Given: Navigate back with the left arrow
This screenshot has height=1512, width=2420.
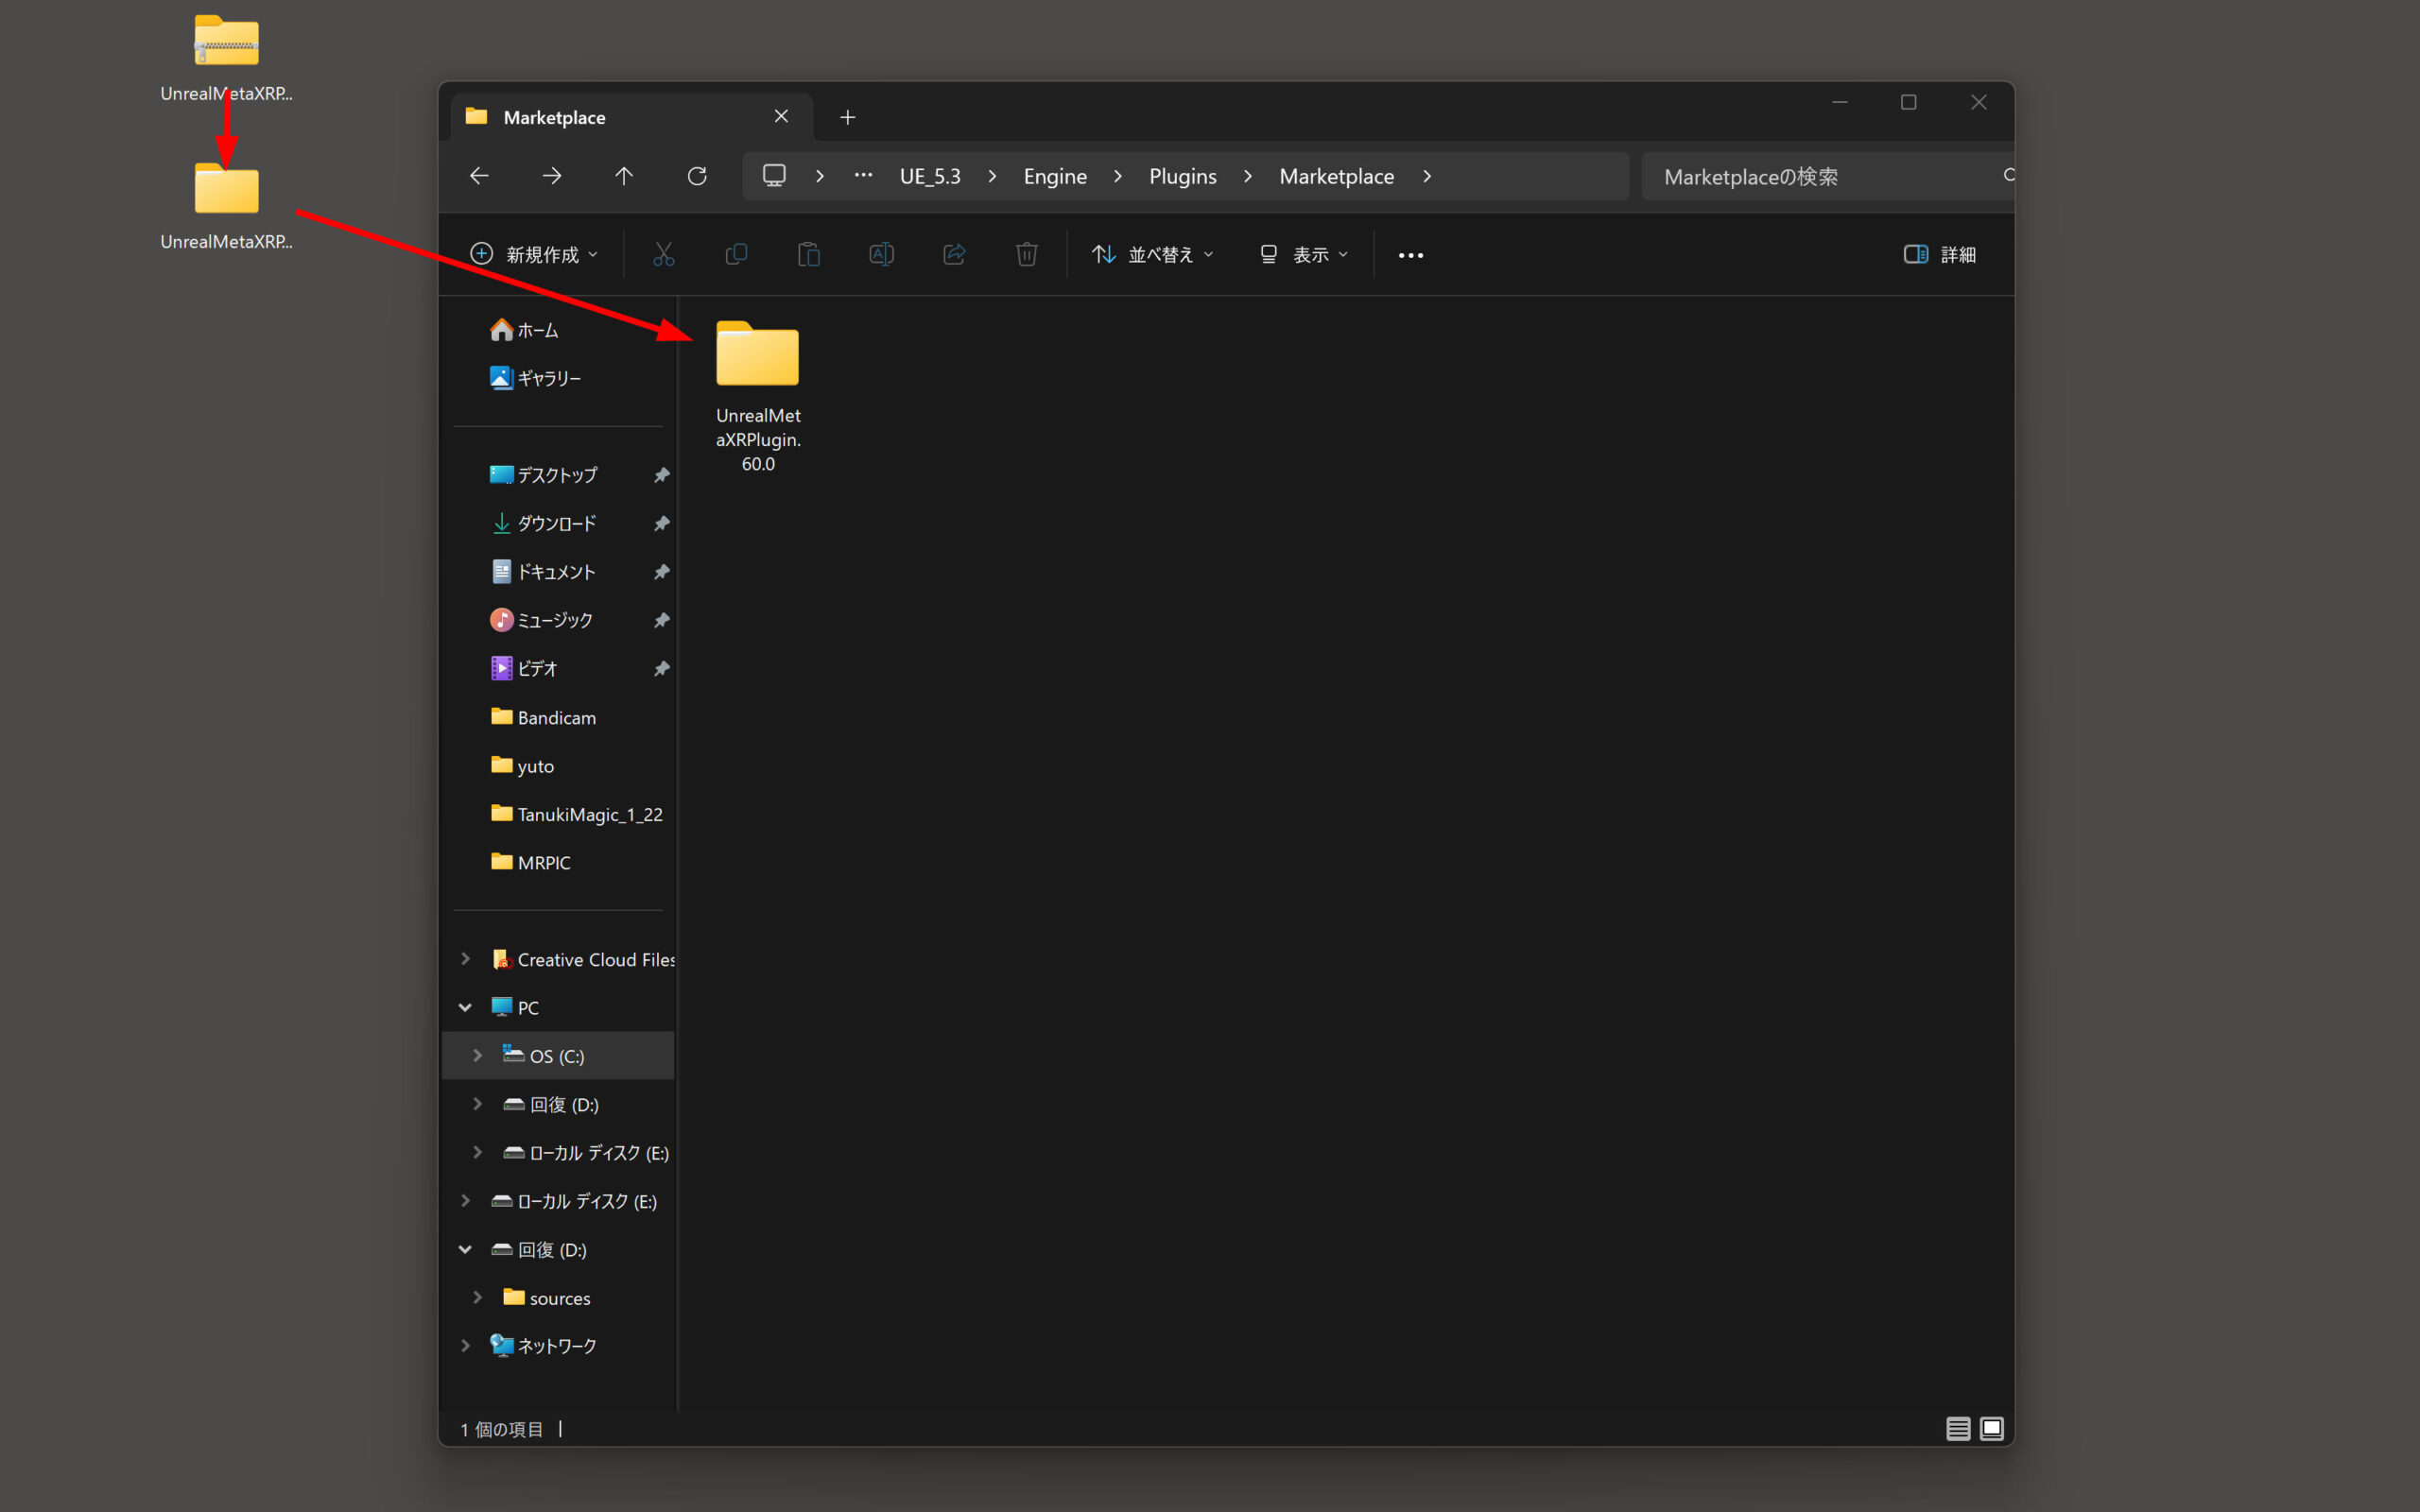Looking at the screenshot, I should pyautogui.click(x=479, y=176).
